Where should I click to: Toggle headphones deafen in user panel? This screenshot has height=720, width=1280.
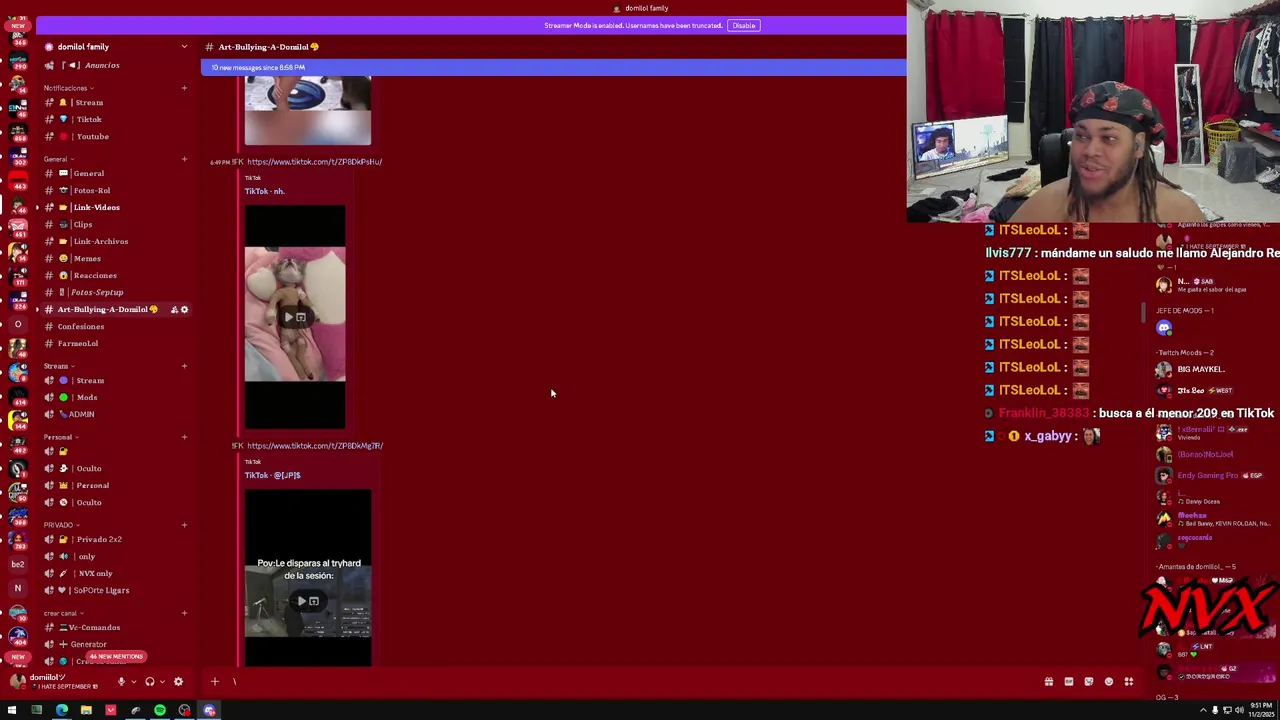(x=150, y=682)
